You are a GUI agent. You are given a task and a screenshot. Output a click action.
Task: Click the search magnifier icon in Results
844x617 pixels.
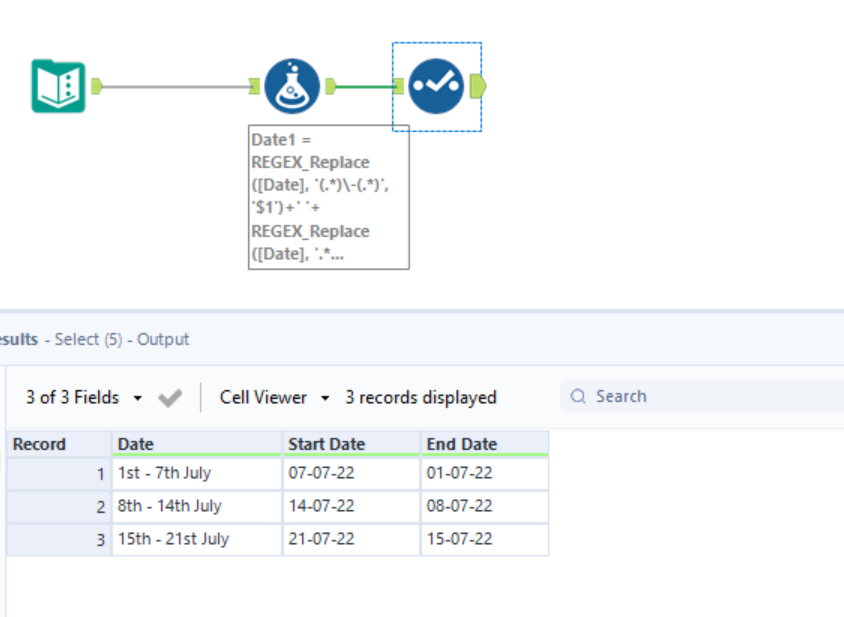click(x=578, y=396)
